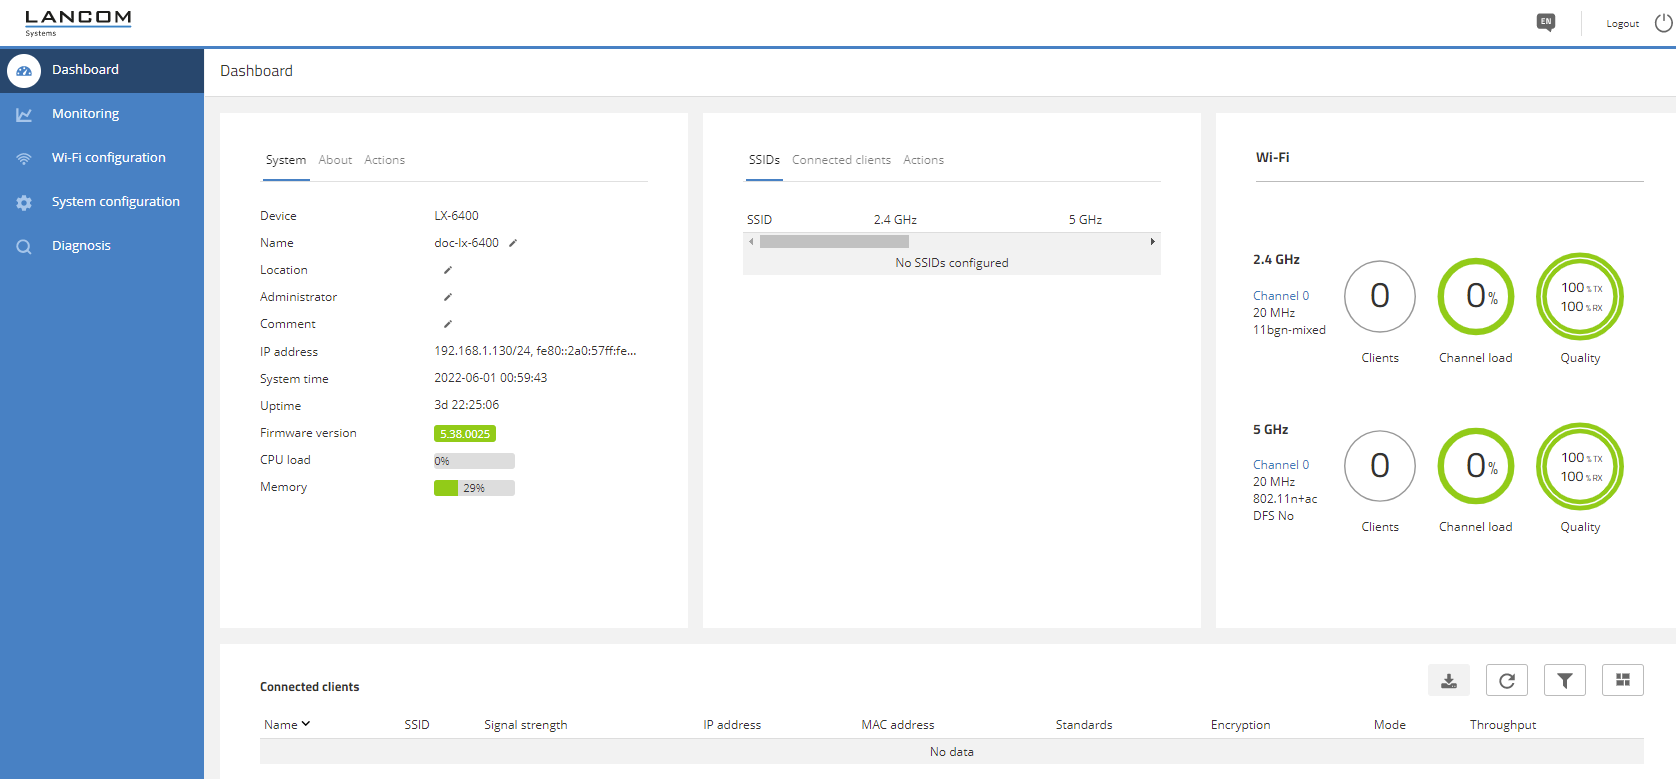The width and height of the screenshot is (1676, 779).
Task: Switch to the About tab
Action: point(335,160)
